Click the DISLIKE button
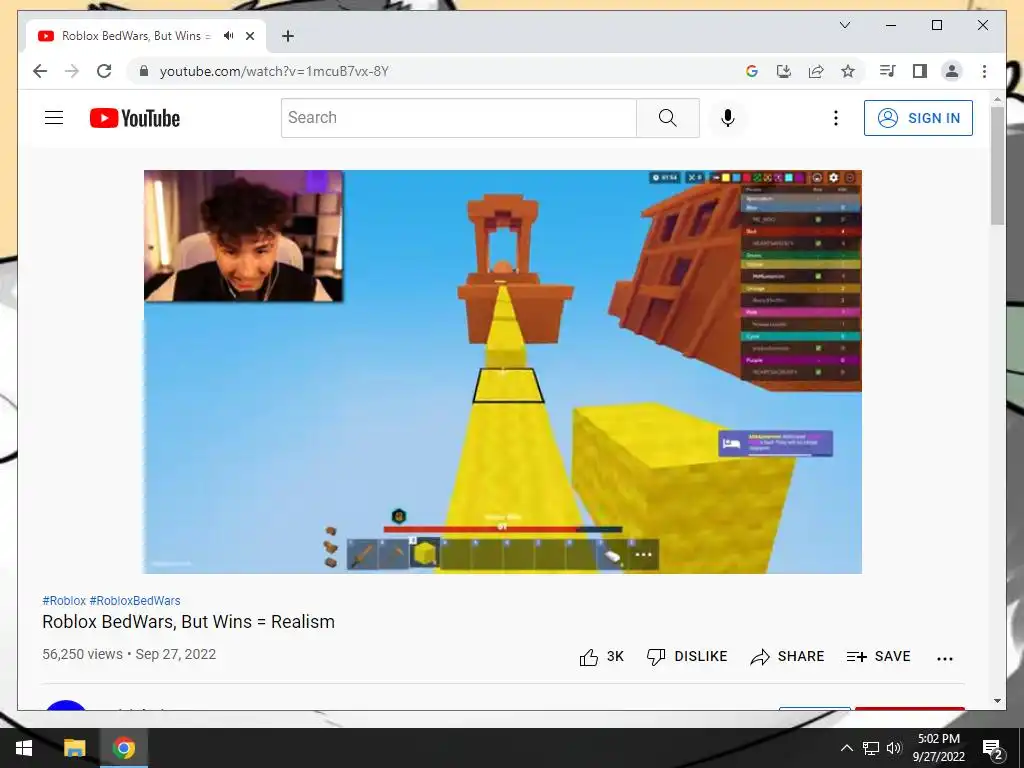Screen dimensions: 1024x768 tap(686, 656)
